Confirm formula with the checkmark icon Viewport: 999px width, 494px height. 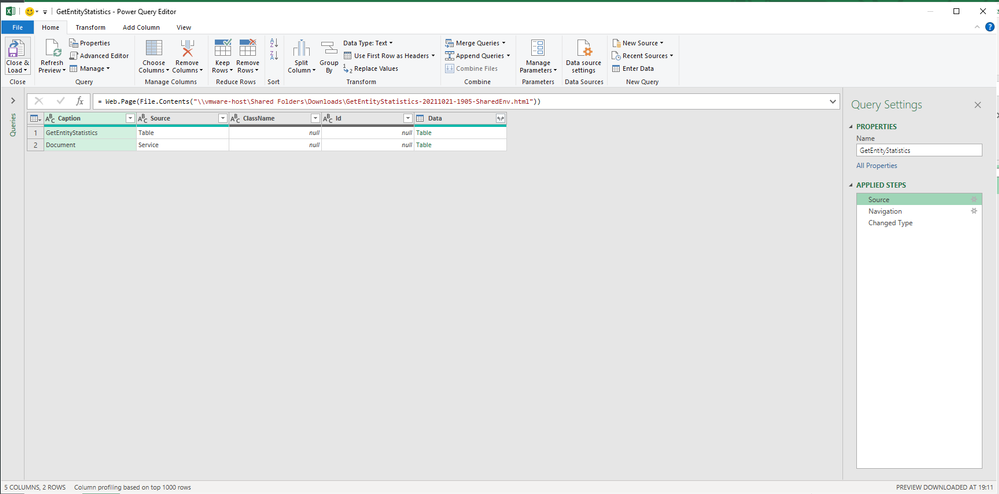61,101
